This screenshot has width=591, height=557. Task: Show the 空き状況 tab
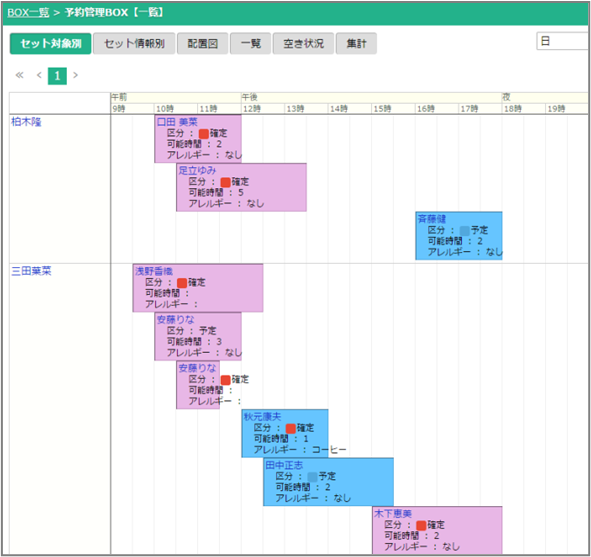(303, 44)
